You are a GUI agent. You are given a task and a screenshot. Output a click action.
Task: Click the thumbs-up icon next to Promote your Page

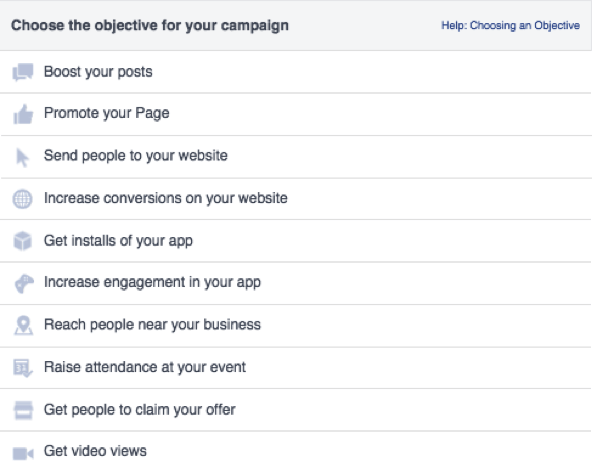(x=23, y=114)
